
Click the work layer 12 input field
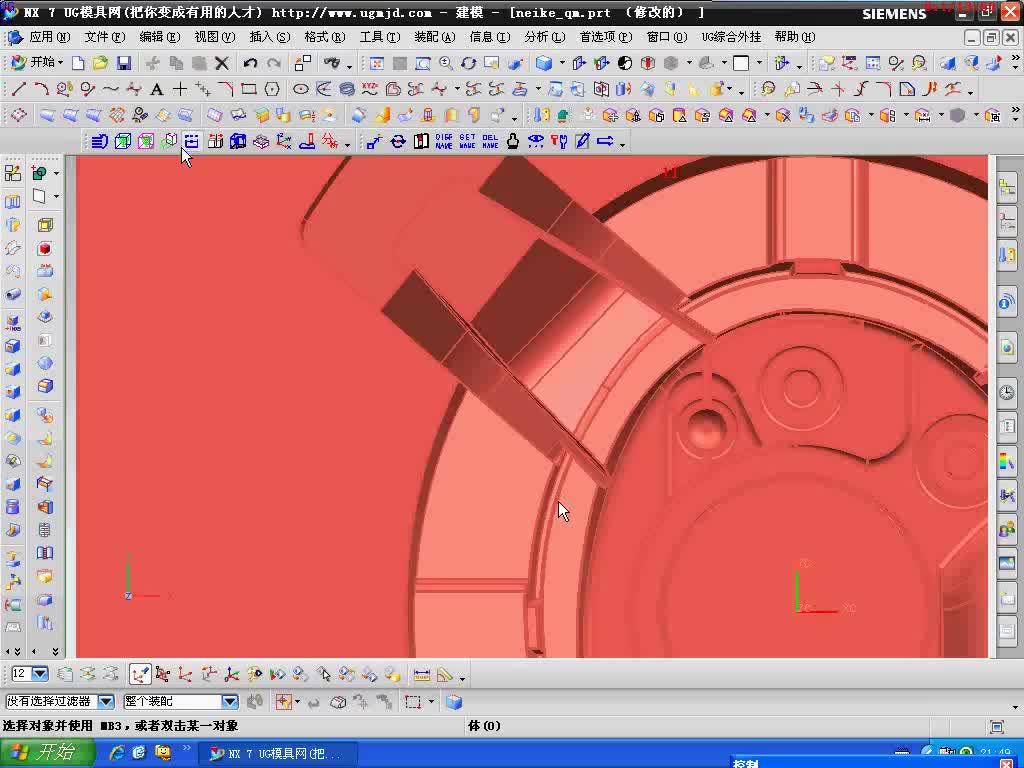[x=21, y=673]
